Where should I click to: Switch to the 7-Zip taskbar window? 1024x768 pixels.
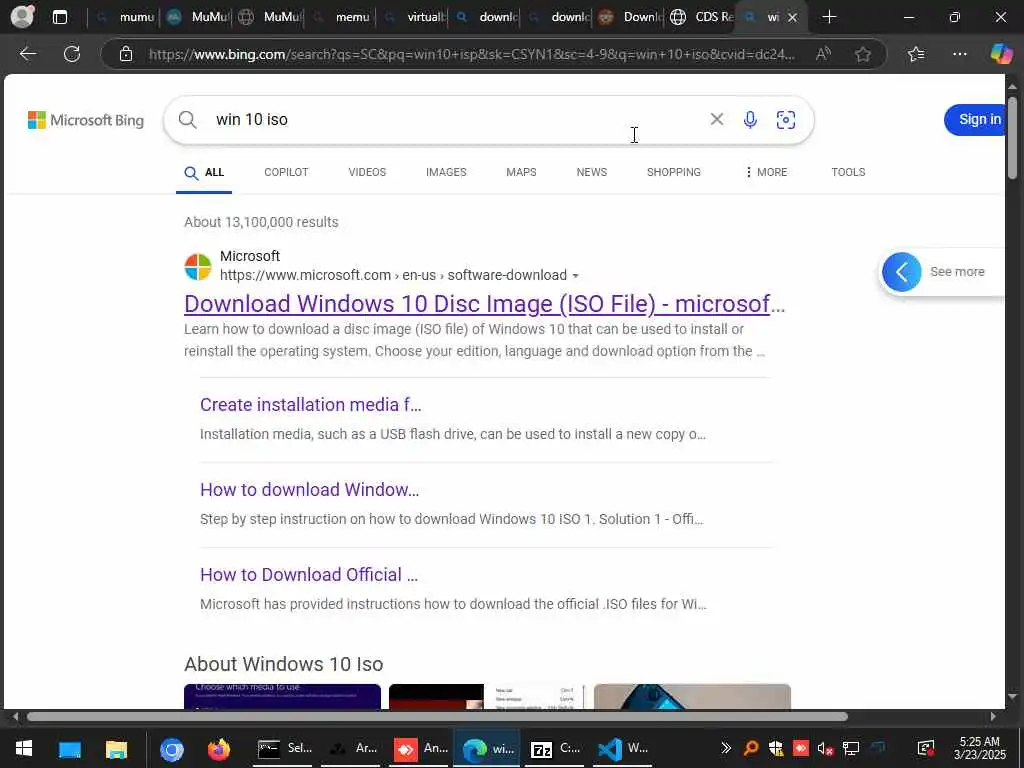[x=556, y=748]
